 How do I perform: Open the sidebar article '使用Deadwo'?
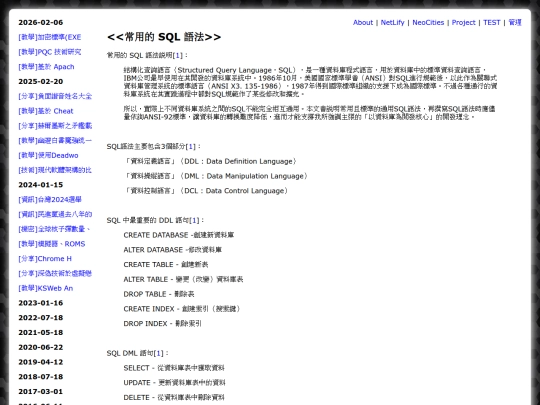[48, 156]
